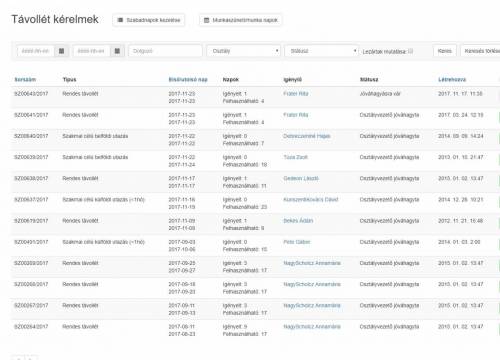Image resolution: width=500 pixels, height=360 pixels.
Task: Focus the first date input field
Action: point(36,51)
